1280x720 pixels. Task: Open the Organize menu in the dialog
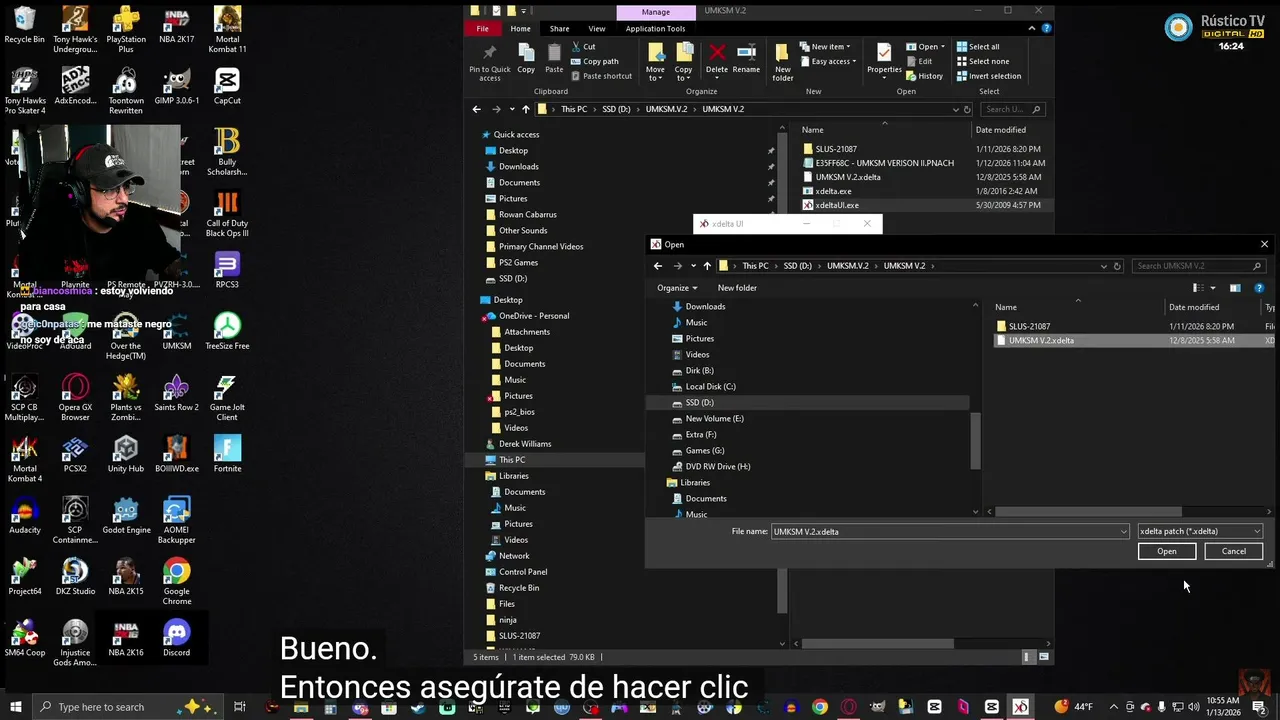677,288
